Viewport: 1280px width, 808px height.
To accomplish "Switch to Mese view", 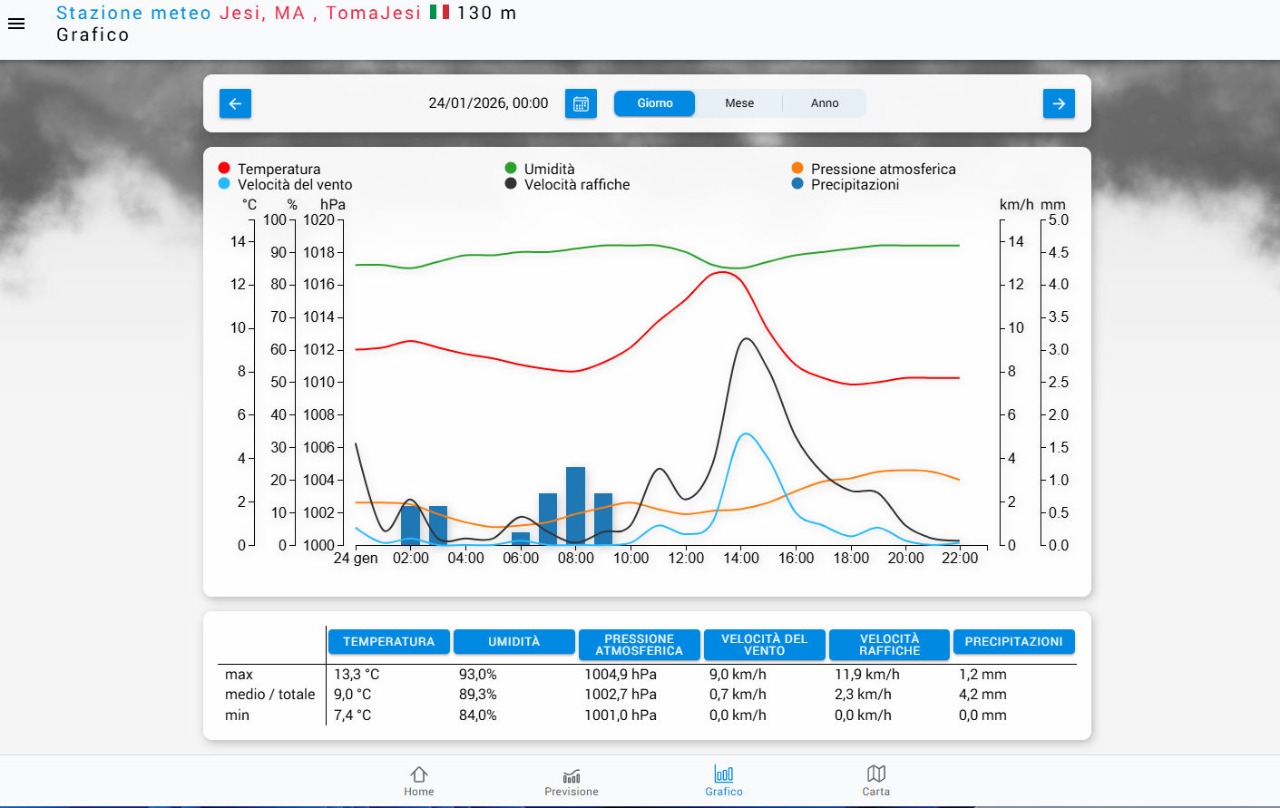I will 739,104.
